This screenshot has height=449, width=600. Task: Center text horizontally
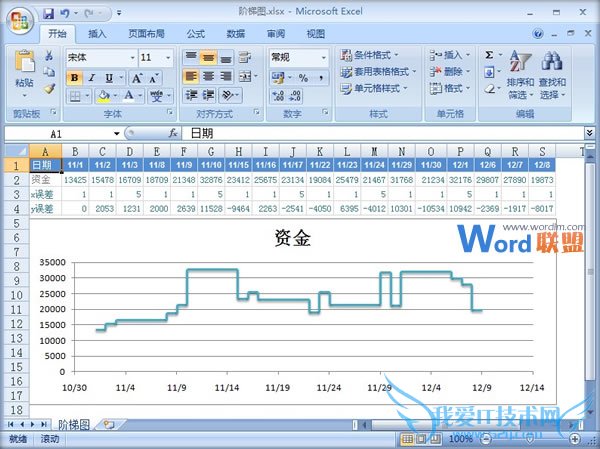tap(208, 77)
